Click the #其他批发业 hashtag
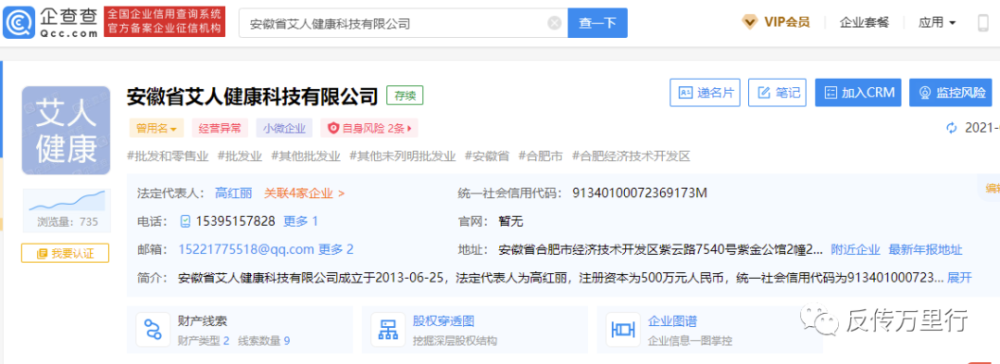Viewport: 1000px width, 364px height. [305, 156]
